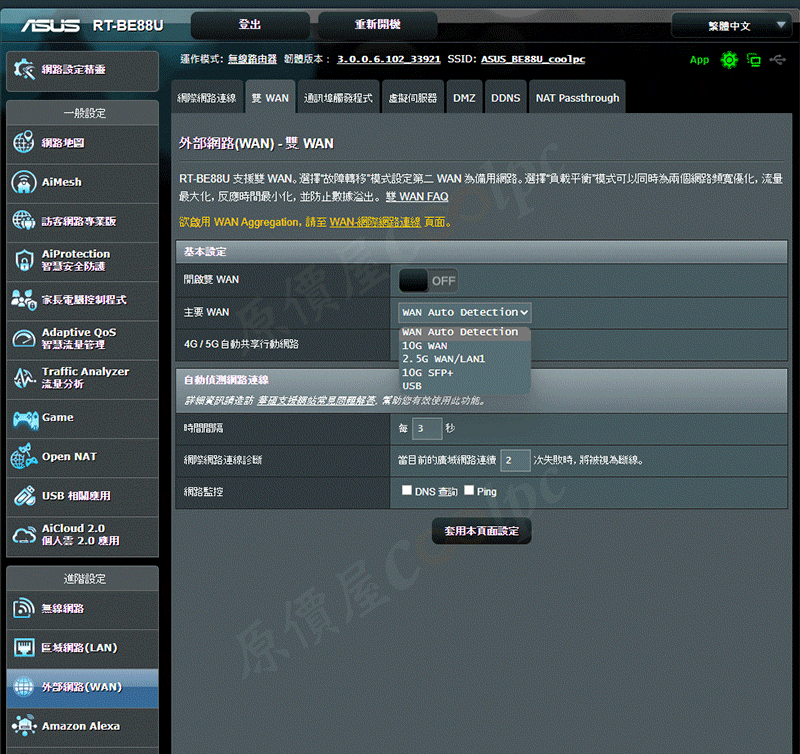Open the language selector dropdown
Screen dimensions: 800x754
click(731, 26)
